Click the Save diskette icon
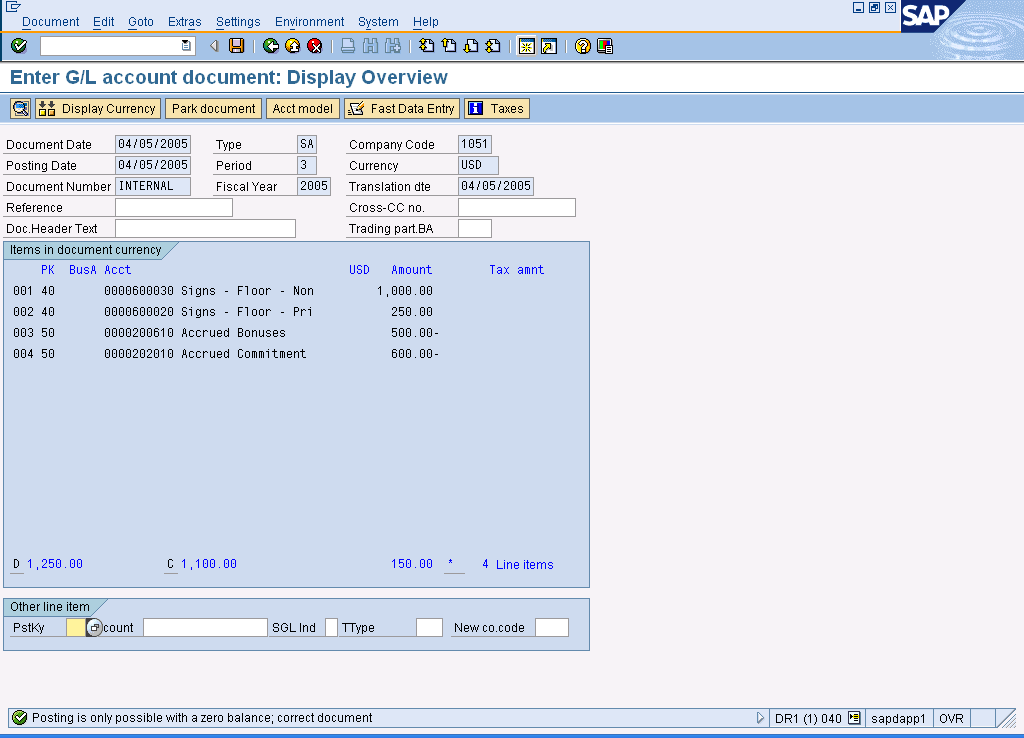The image size is (1024, 738). pyautogui.click(x=236, y=46)
